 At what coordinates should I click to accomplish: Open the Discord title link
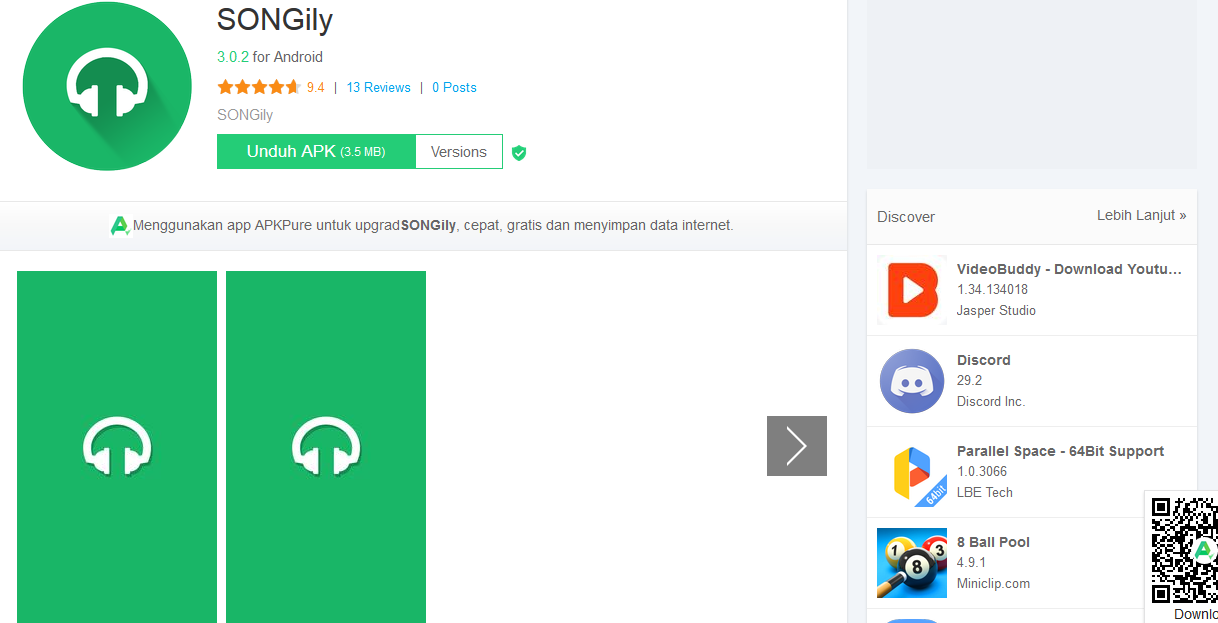[x=984, y=360]
